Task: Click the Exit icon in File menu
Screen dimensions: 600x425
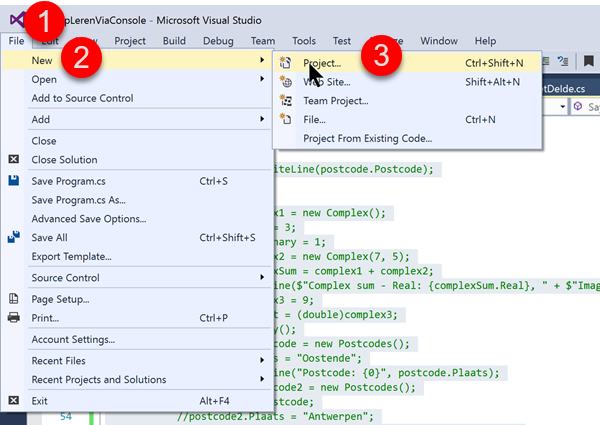Action: point(14,400)
